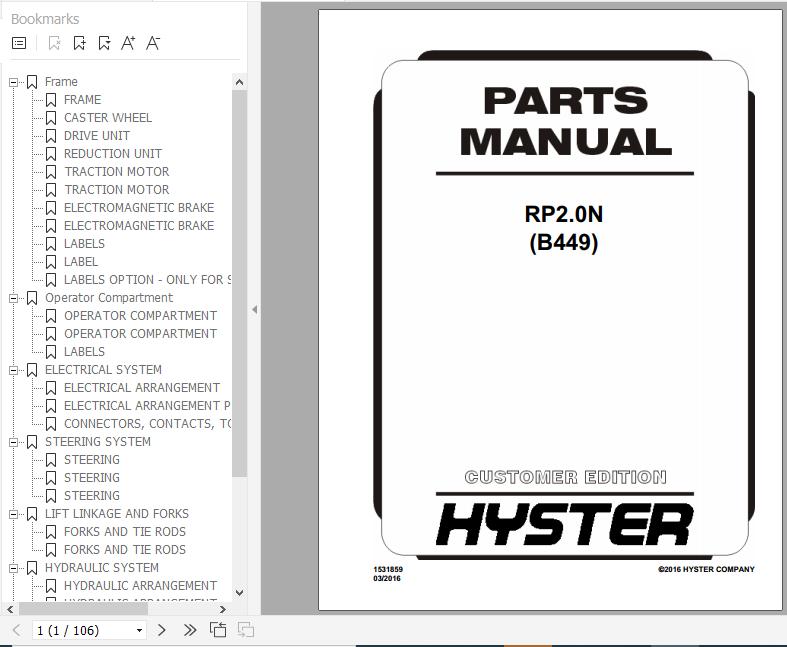Open the third STEERING bookmark
787x647 pixels.
[92, 496]
